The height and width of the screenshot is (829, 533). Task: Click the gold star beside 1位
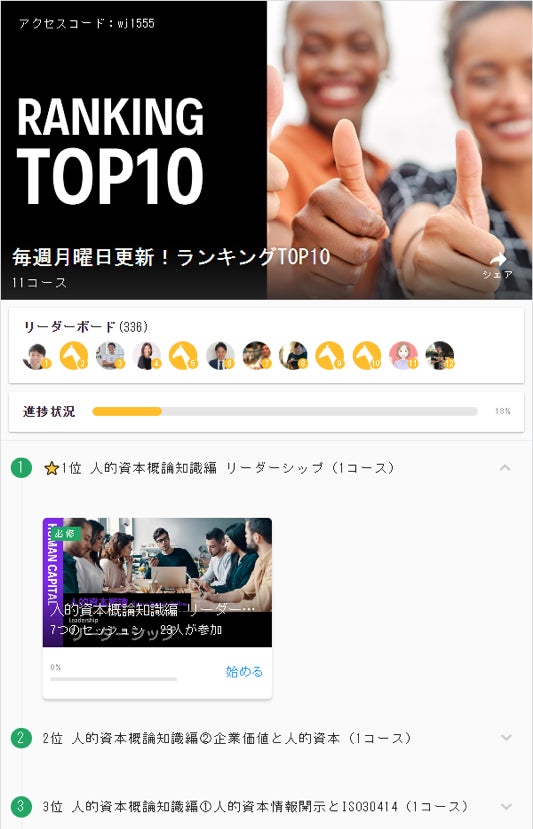click(x=51, y=468)
